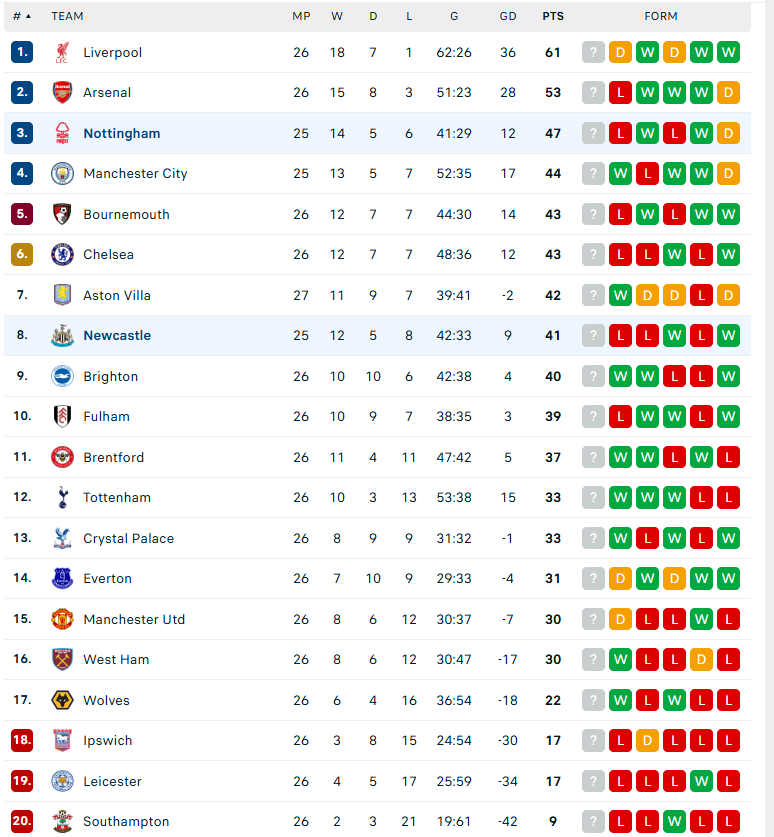Click the Tottenham cockerel crest icon
This screenshot has height=837, width=774.
coord(63,498)
